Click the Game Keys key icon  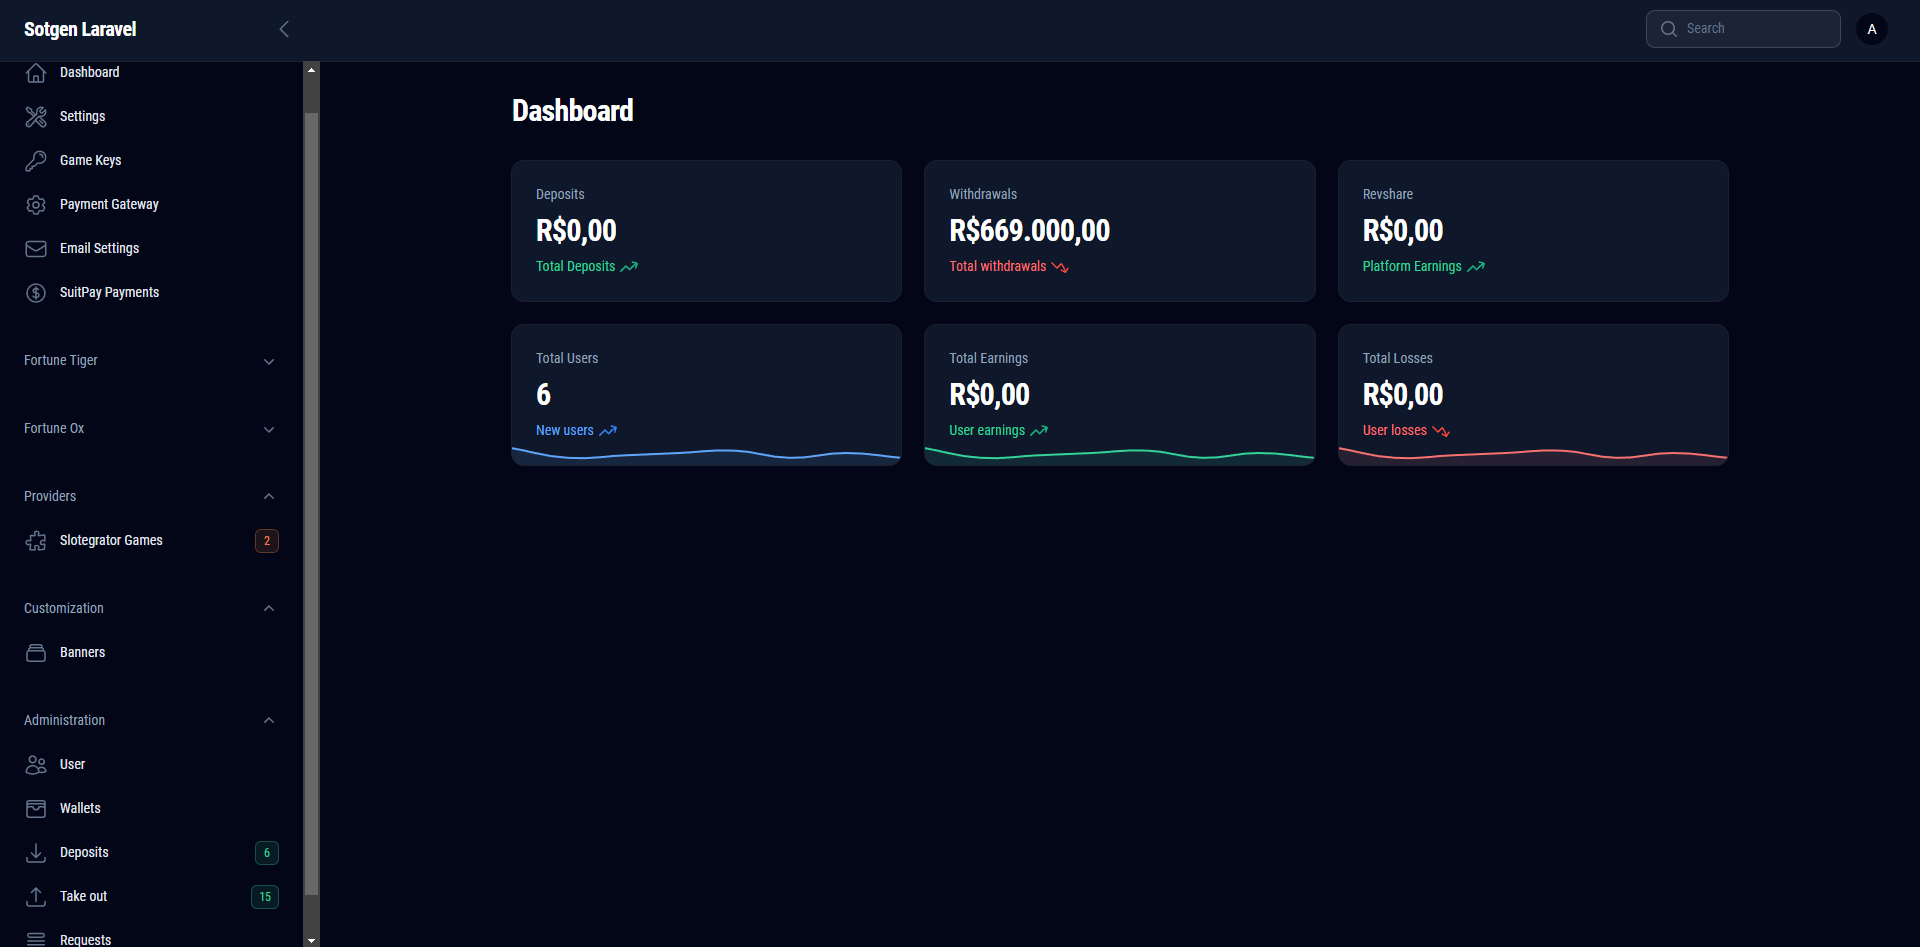tap(36, 161)
